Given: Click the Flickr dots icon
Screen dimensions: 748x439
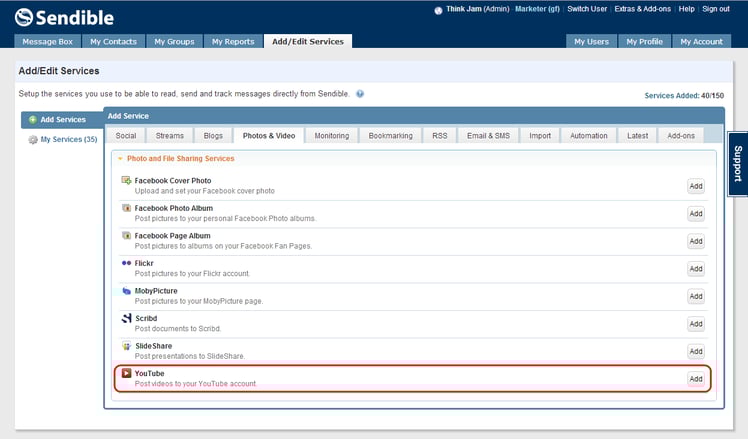Looking at the screenshot, I should pyautogui.click(x=126, y=263).
